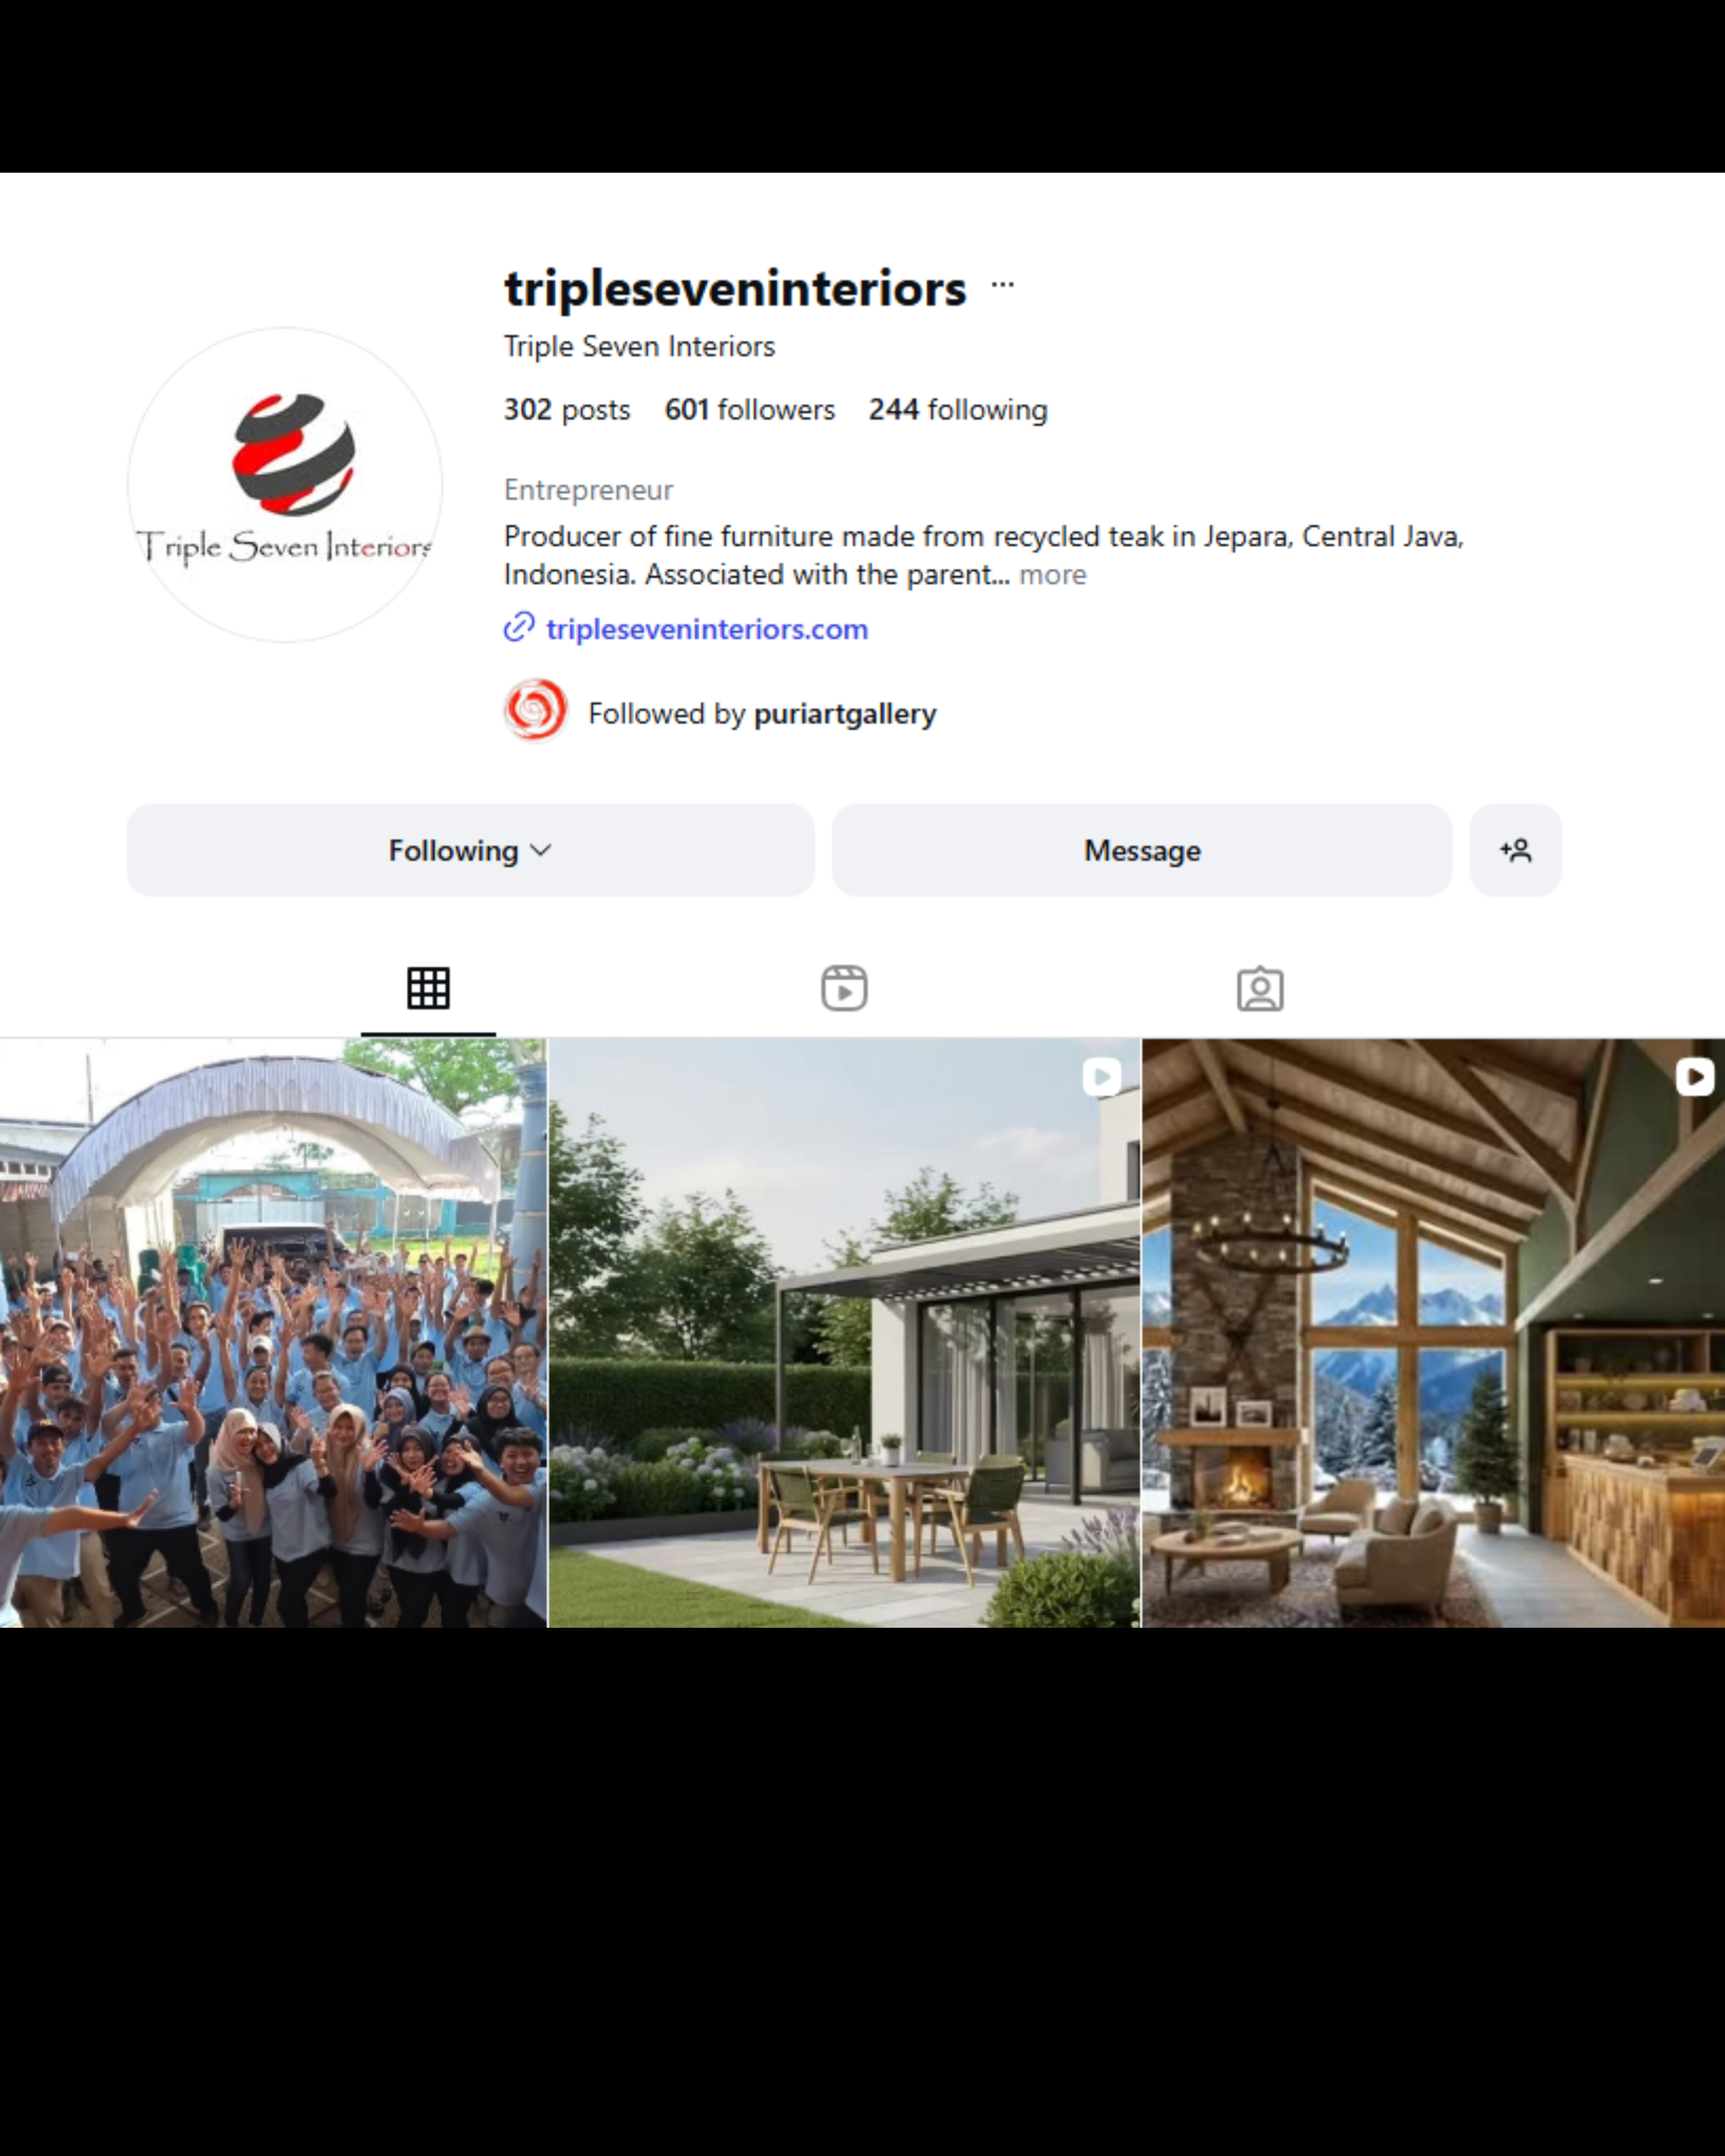1725x2156 pixels.
Task: Switch to the Reels tab icon
Action: pyautogui.click(x=844, y=989)
